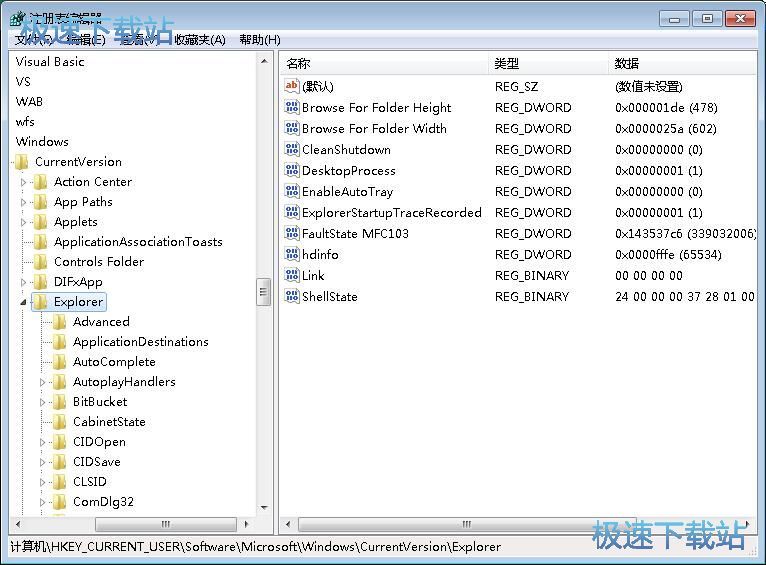This screenshot has width=766, height=565.
Task: Select the wfs tree entry
Action: coord(25,122)
